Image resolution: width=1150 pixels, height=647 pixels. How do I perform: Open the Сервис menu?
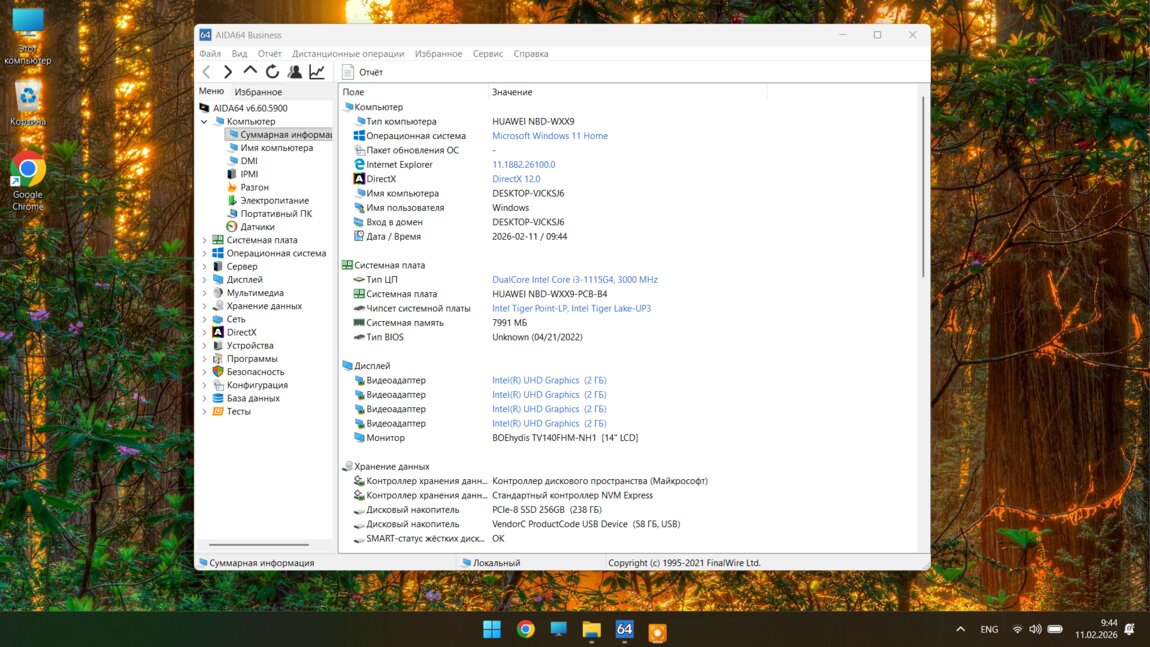coord(487,54)
